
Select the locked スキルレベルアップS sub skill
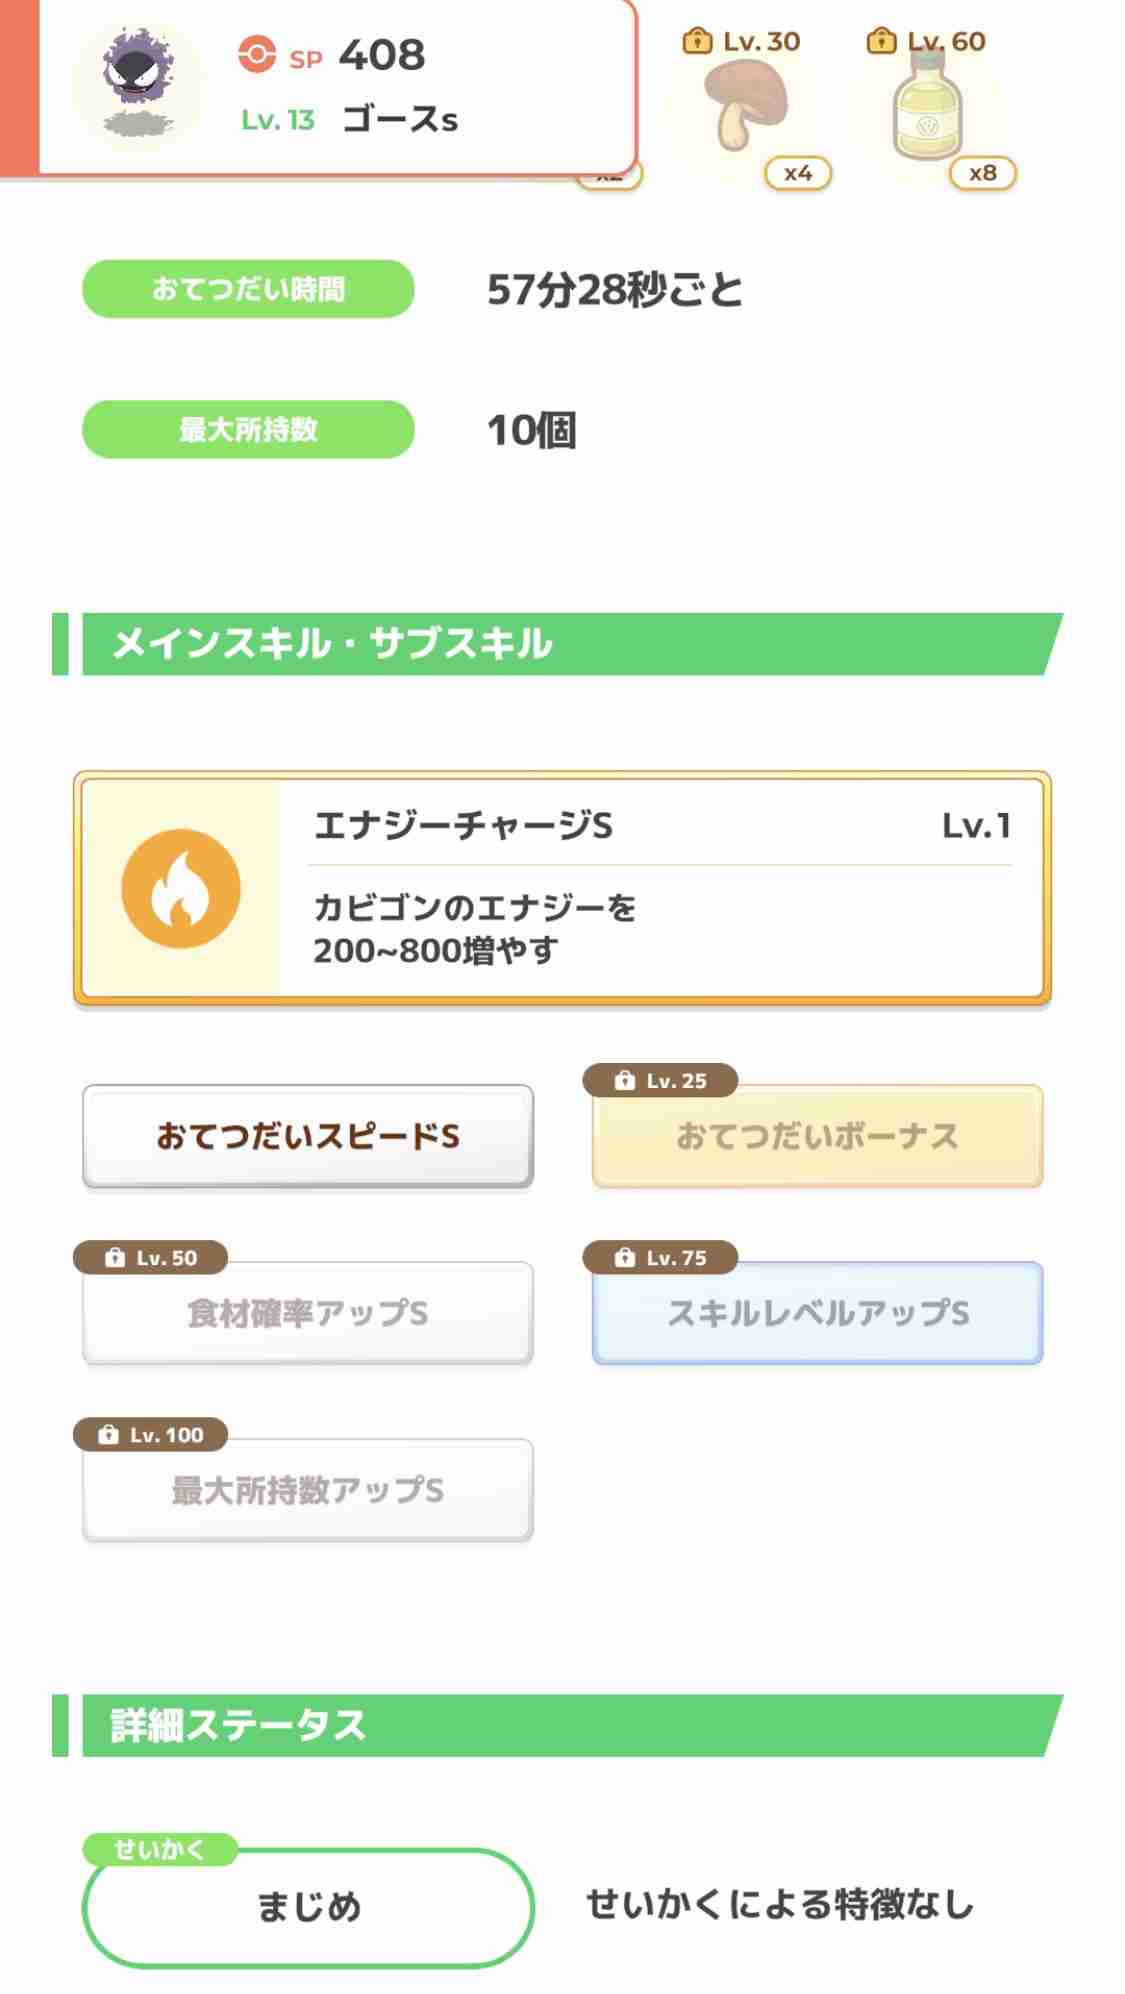[x=817, y=1313]
